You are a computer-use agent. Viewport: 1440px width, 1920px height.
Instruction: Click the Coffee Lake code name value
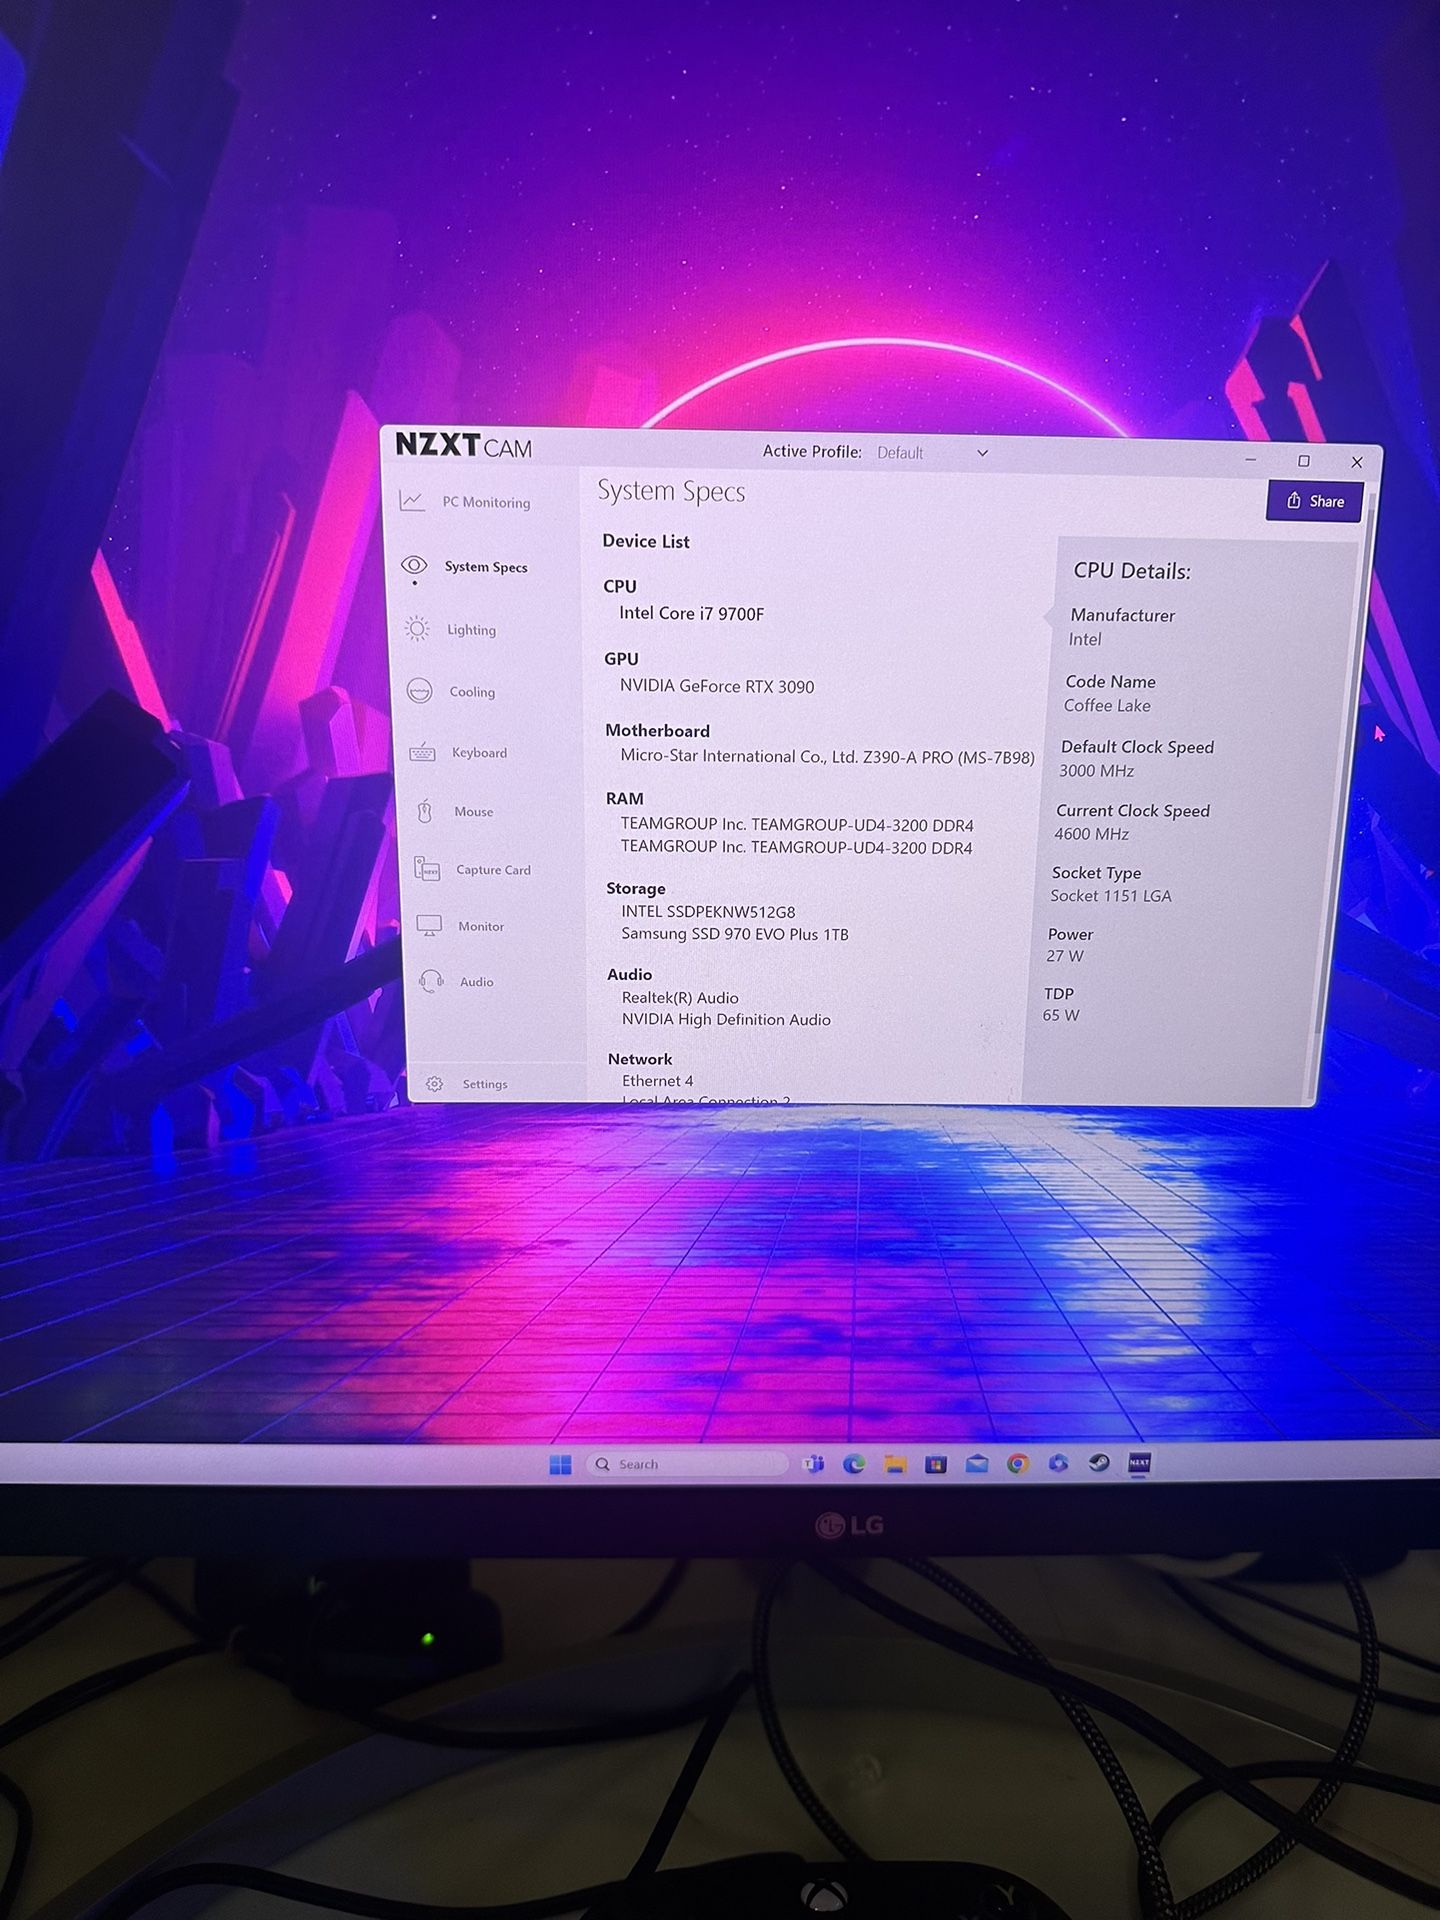click(1107, 706)
